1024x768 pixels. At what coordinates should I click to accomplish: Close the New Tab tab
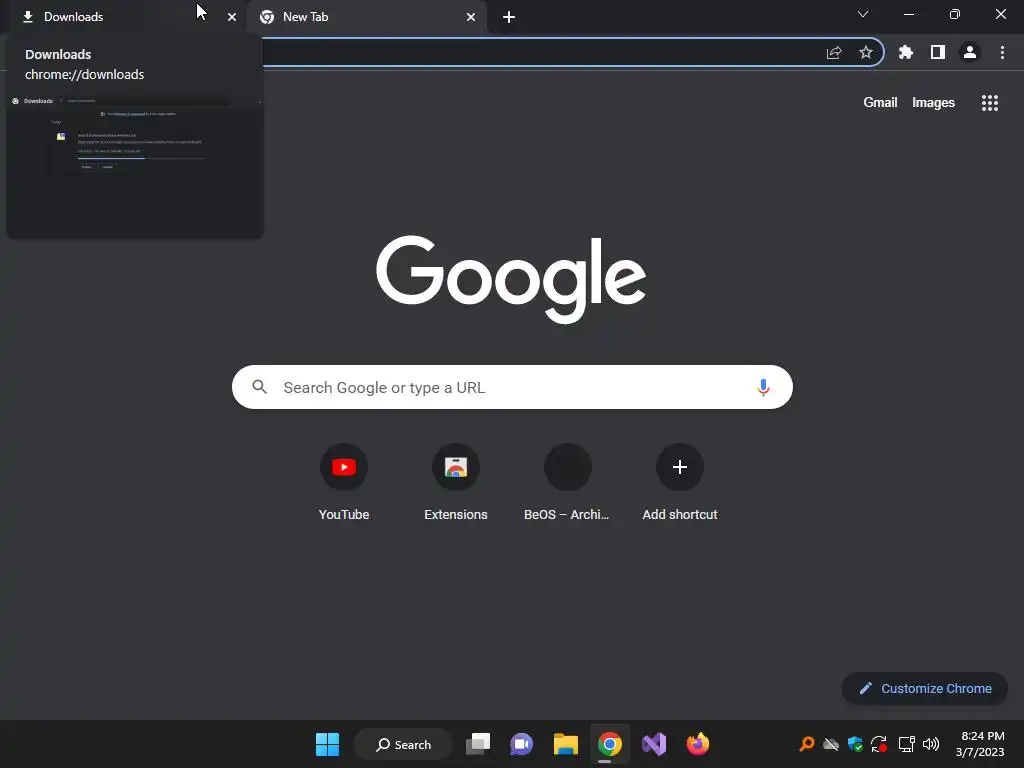471,17
